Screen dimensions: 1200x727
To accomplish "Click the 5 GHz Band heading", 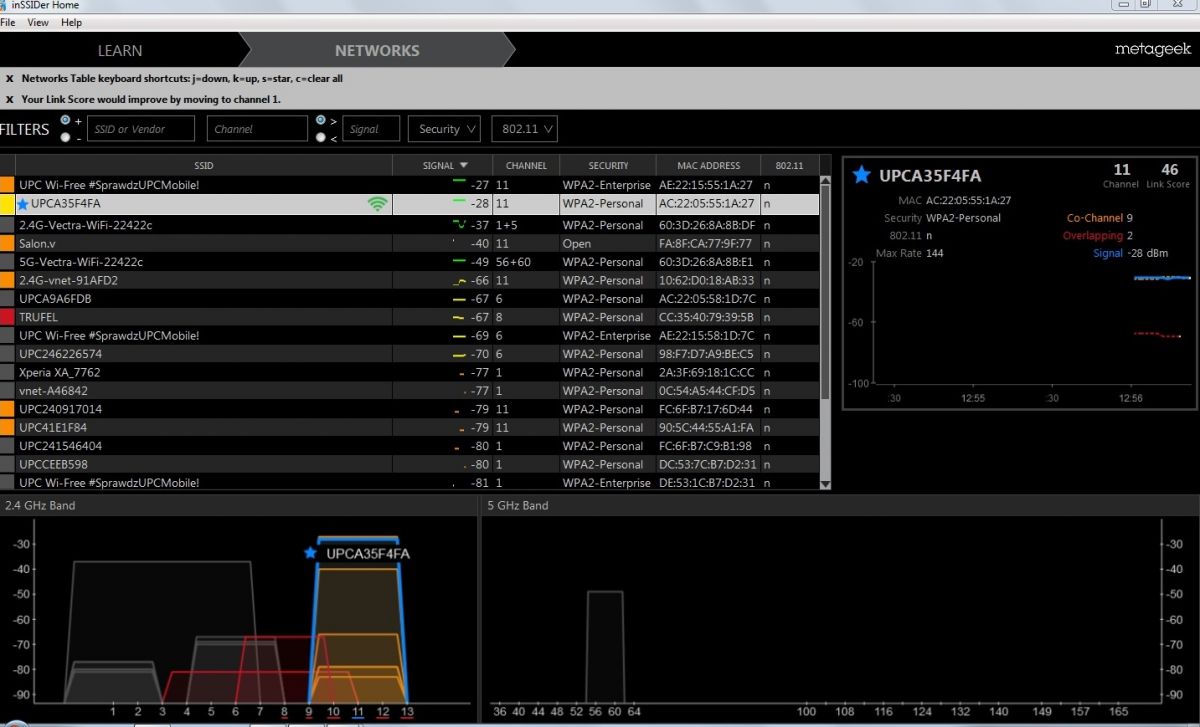I will coord(517,506).
